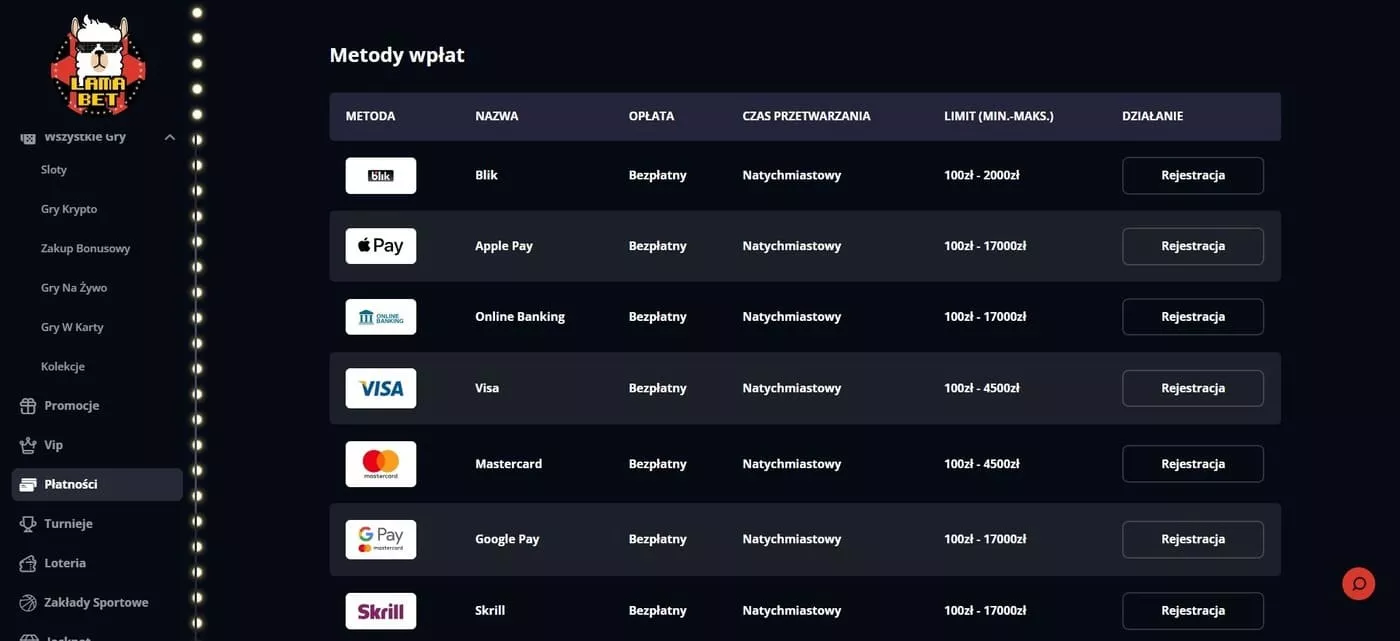Click the Lama Bet logo

[98, 66]
